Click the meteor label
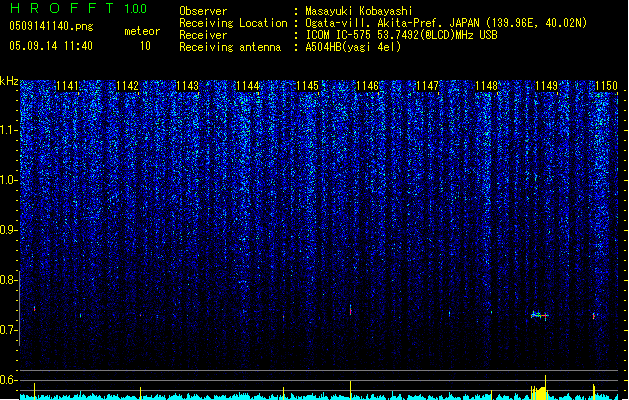Image resolution: width=629 pixels, height=400 pixels. 142,31
